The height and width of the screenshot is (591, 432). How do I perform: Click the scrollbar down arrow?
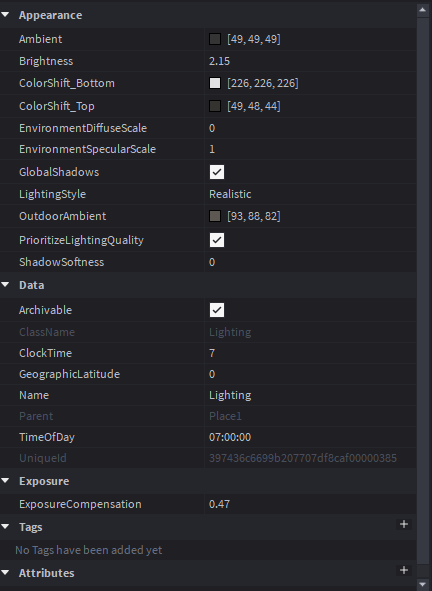tap(423, 585)
